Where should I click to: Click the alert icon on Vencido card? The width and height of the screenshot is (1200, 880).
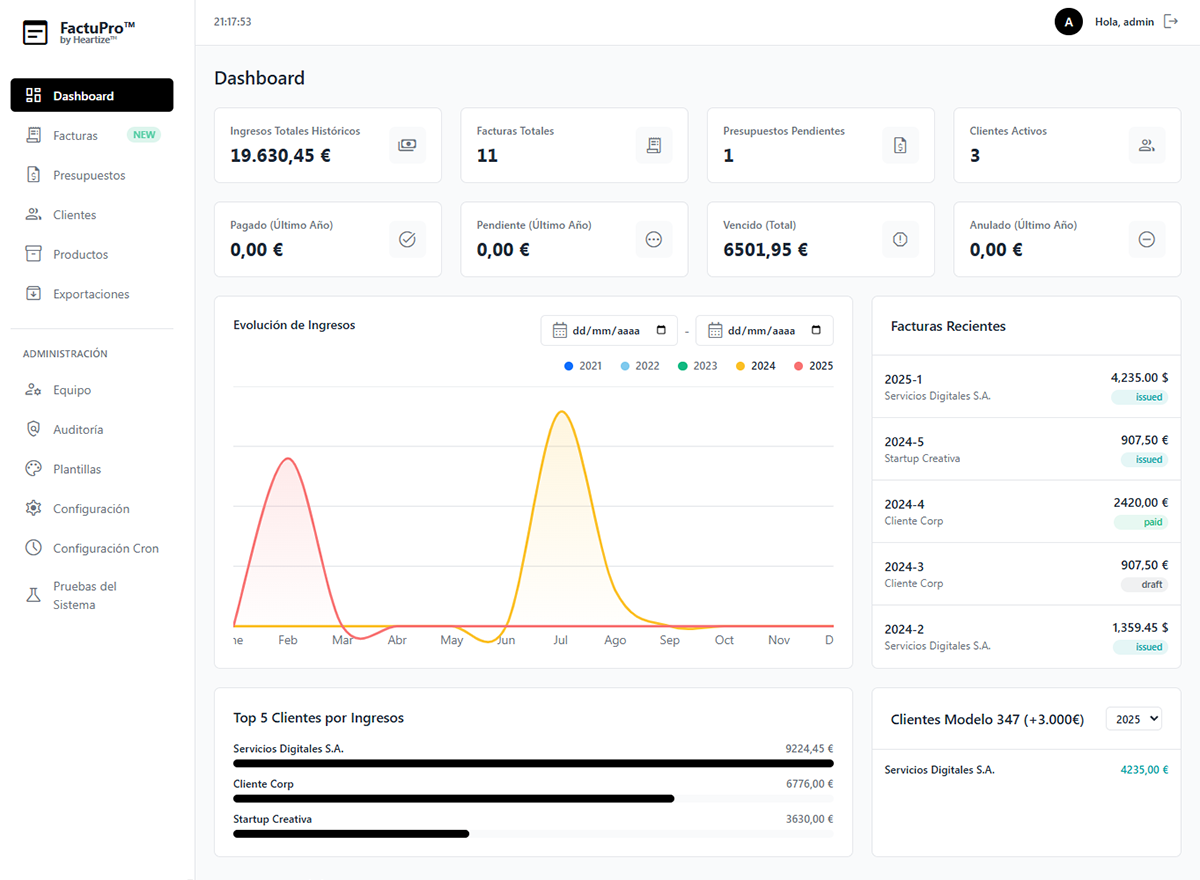[x=900, y=239]
